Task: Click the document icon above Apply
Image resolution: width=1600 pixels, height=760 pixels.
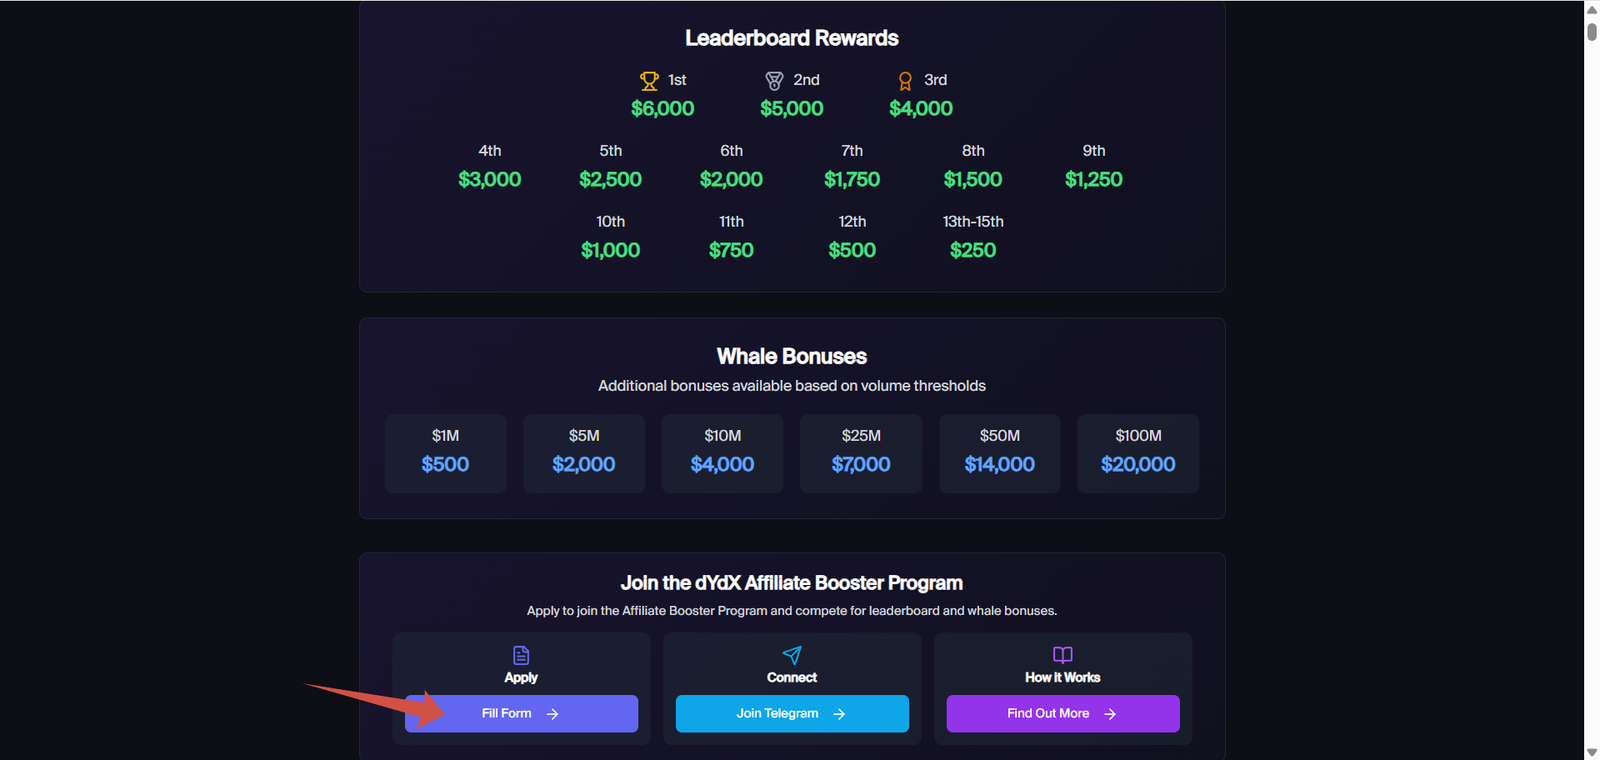Action: 521,655
